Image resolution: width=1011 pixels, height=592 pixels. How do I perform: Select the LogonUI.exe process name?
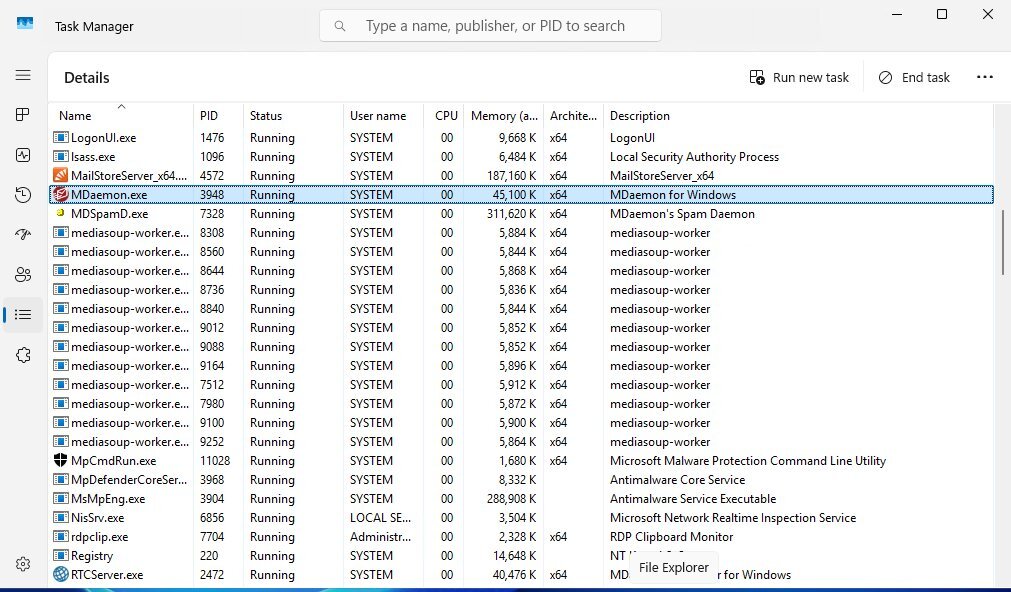coord(103,137)
